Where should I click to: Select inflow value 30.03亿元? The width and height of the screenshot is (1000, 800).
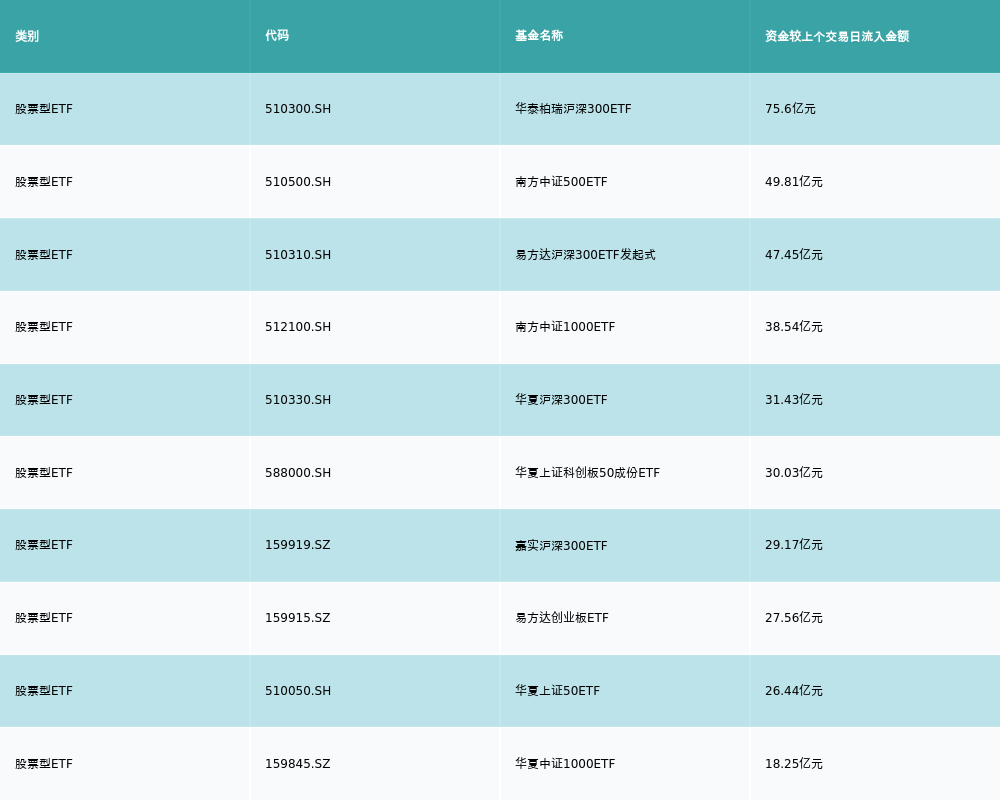point(794,473)
